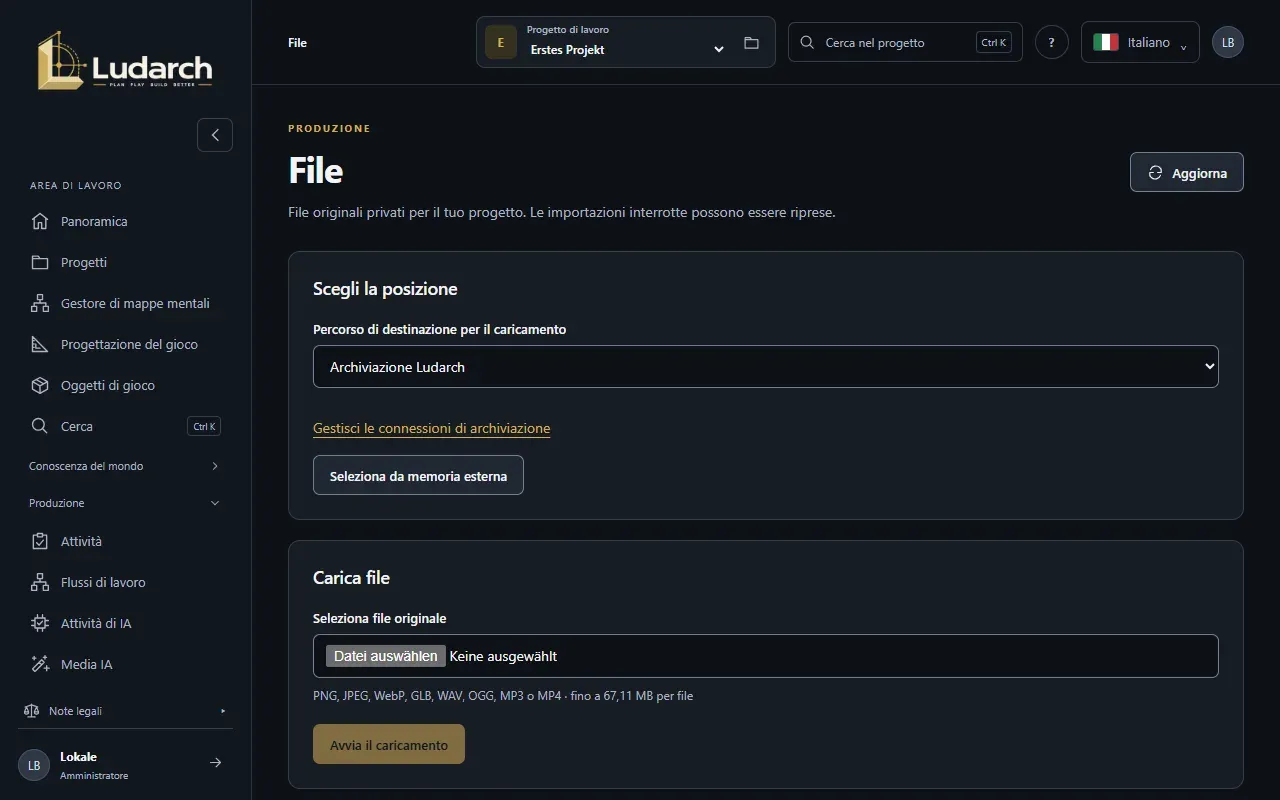
Task: Open Progetti in the sidebar
Action: click(125, 262)
